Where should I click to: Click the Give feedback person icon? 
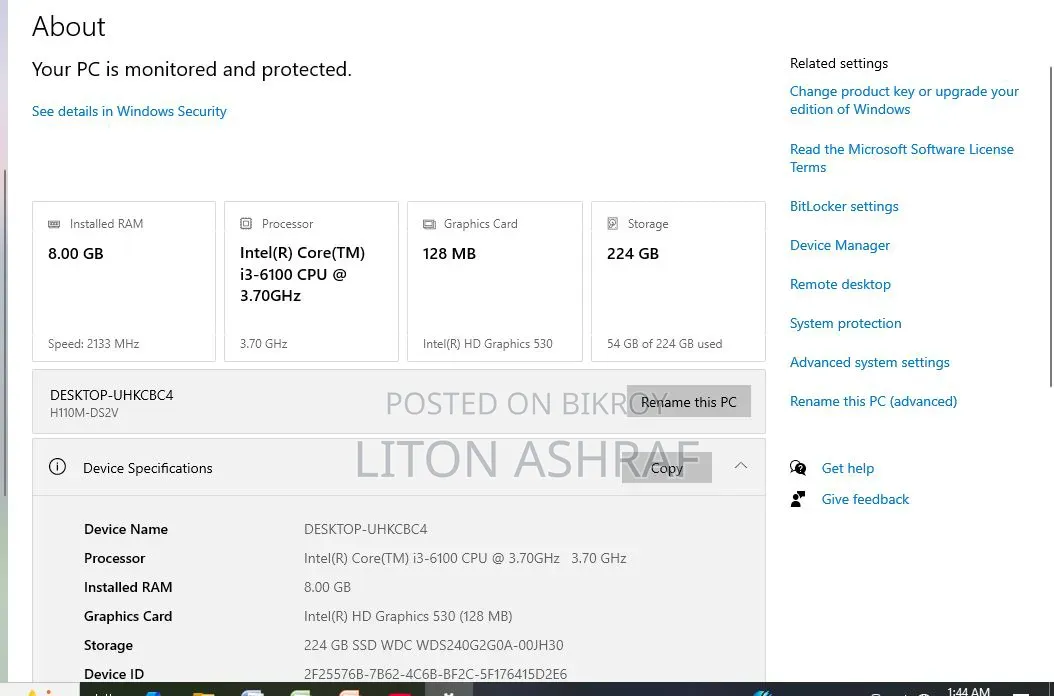click(798, 499)
